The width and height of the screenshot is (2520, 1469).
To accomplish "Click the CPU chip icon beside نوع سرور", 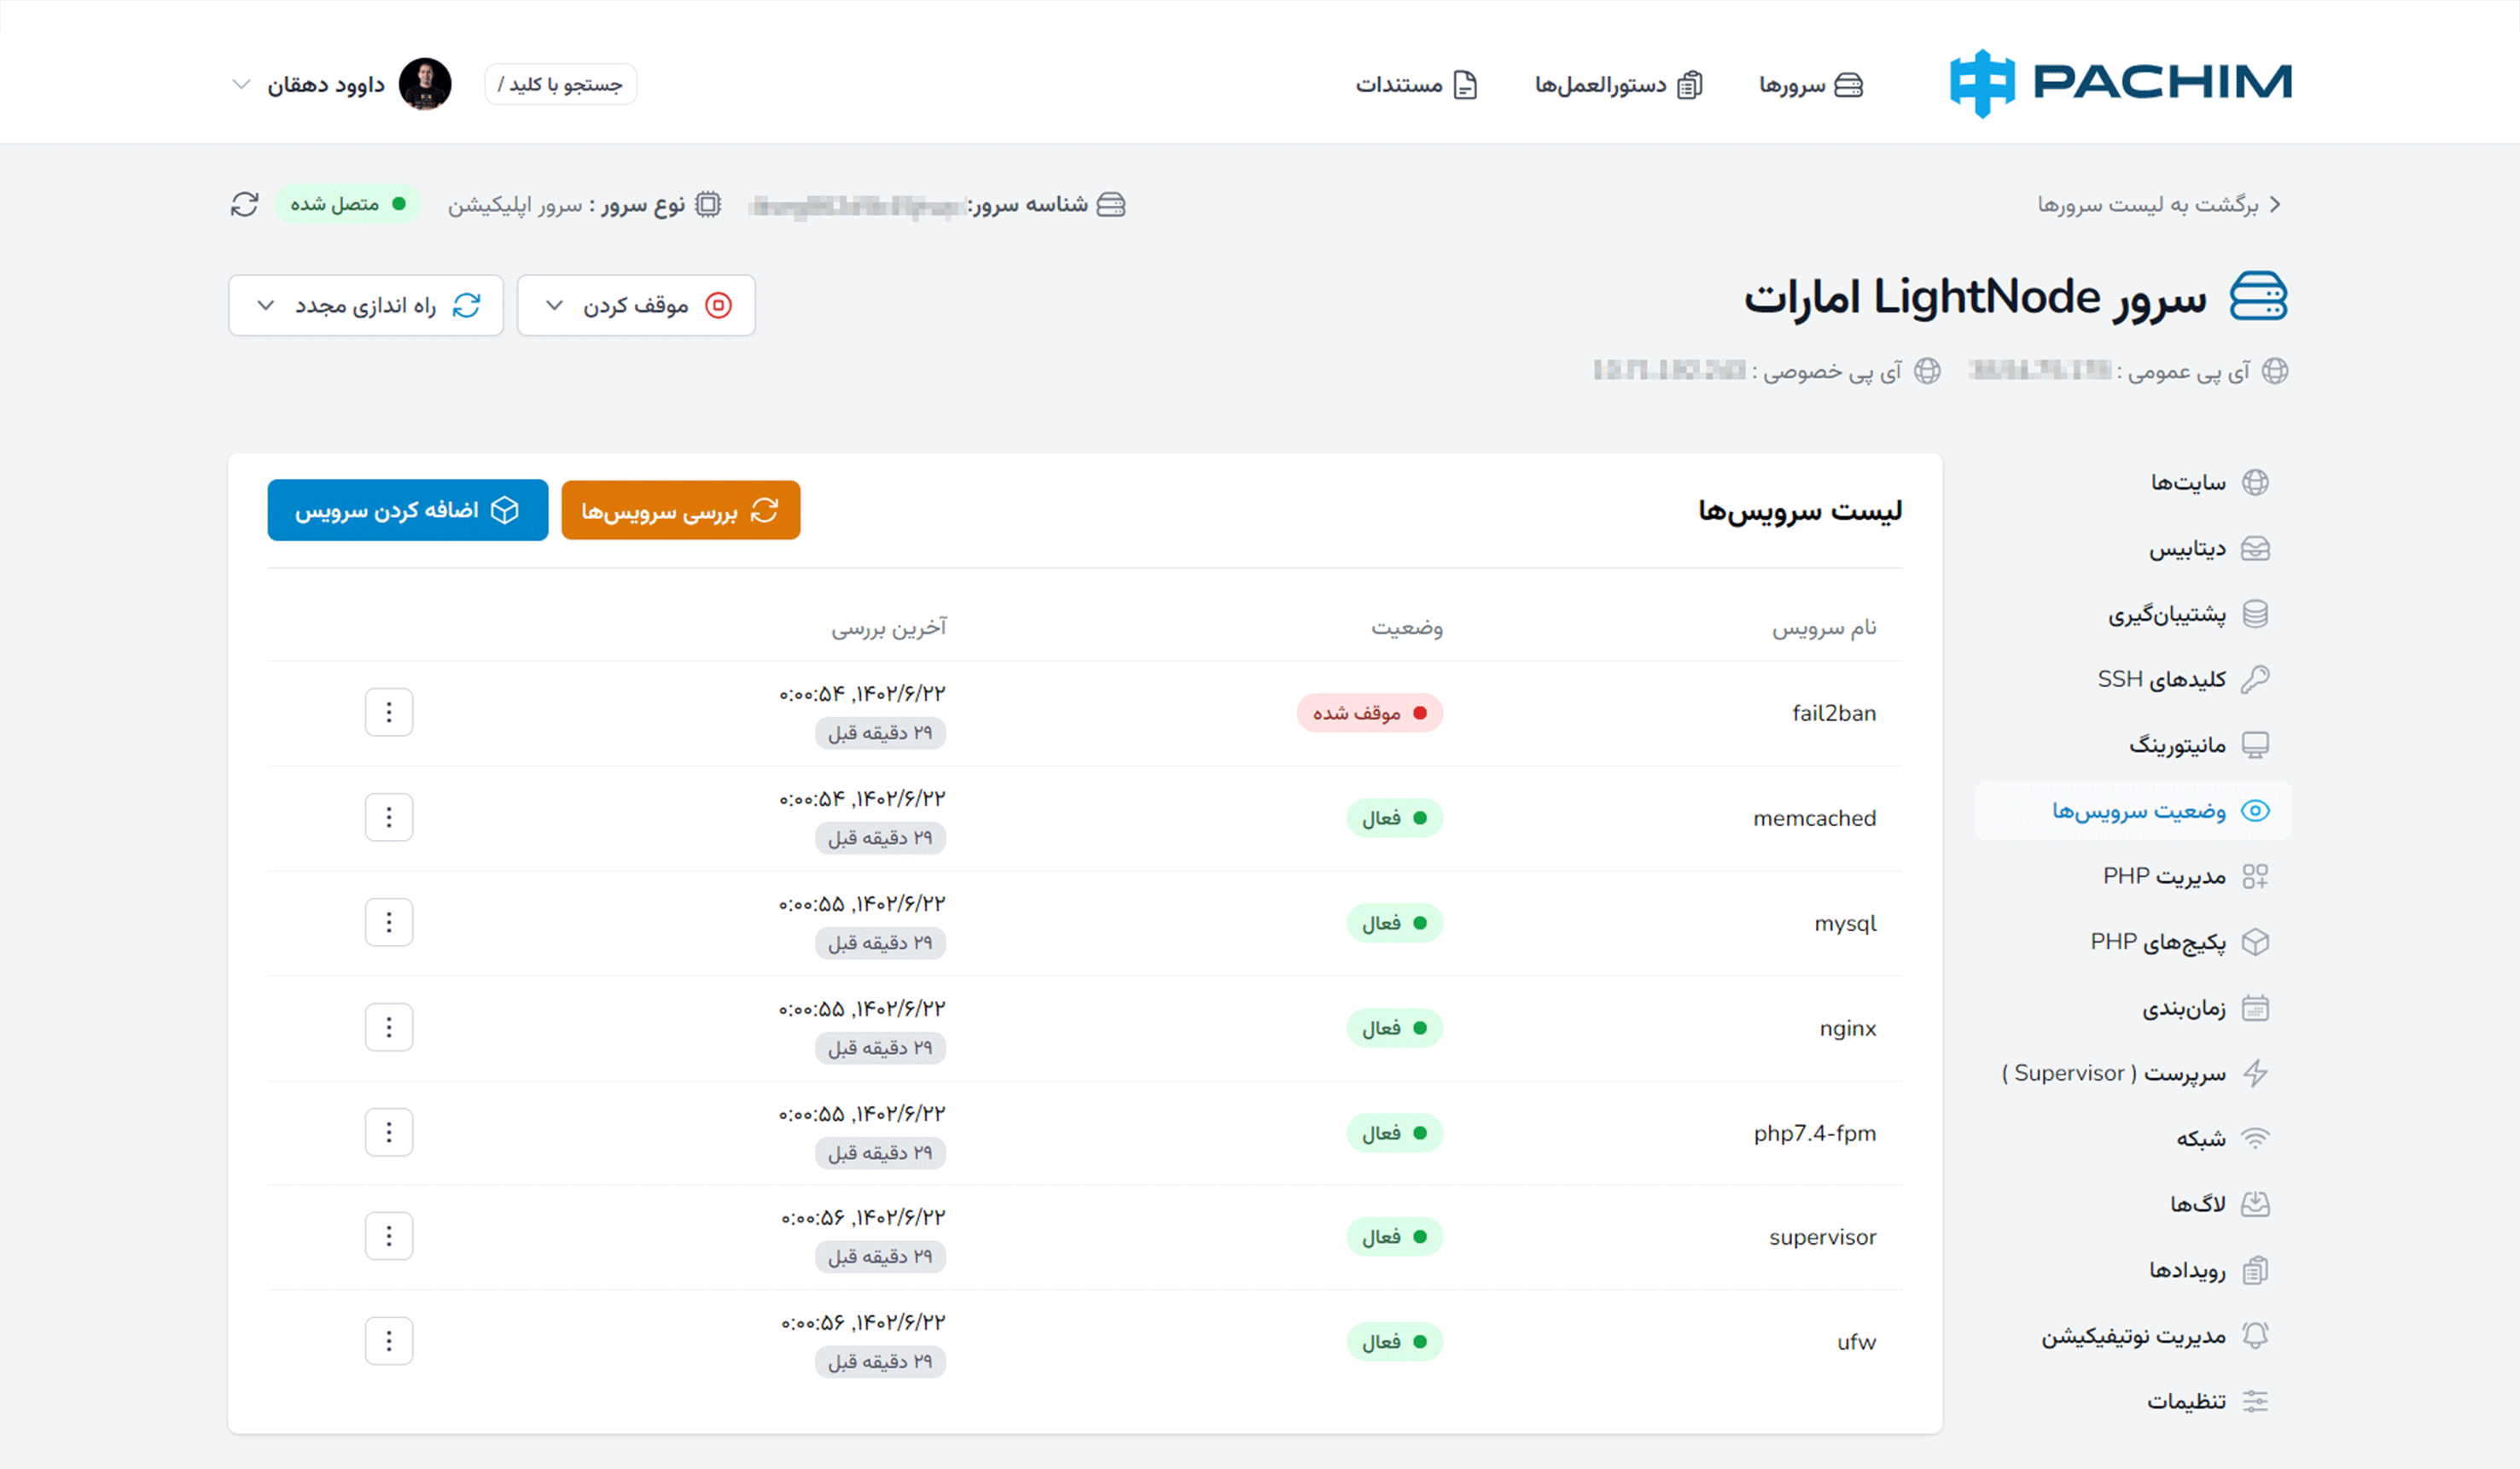I will pos(708,204).
